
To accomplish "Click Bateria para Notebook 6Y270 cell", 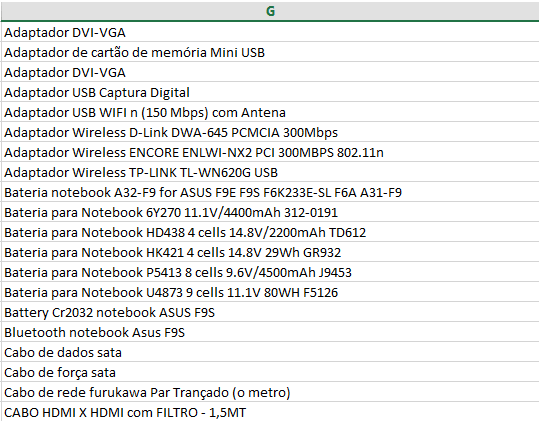I will coord(270,212).
